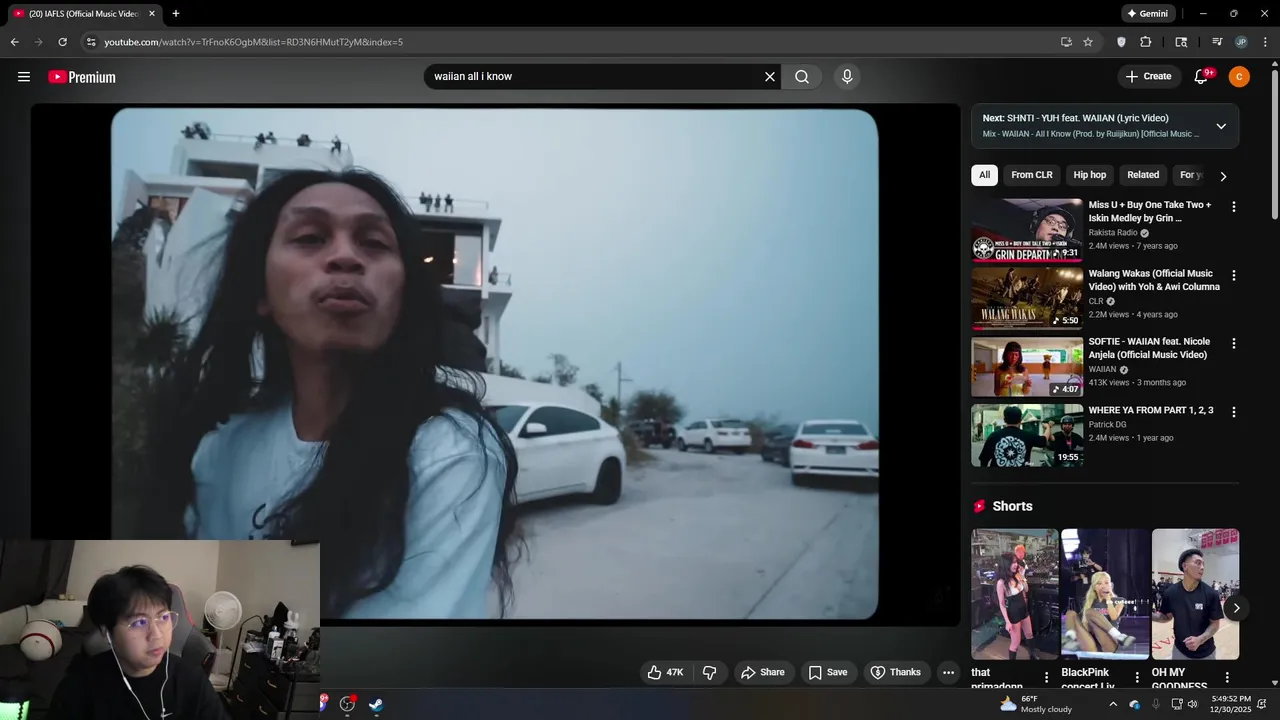Install app icon in address bar
The height and width of the screenshot is (720, 1280).
pos(1066,42)
